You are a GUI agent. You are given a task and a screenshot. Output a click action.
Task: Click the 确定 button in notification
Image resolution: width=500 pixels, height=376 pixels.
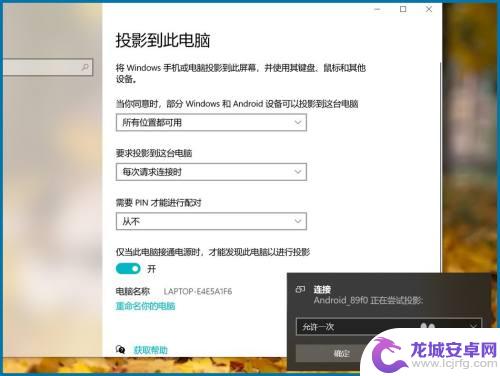coord(341,353)
